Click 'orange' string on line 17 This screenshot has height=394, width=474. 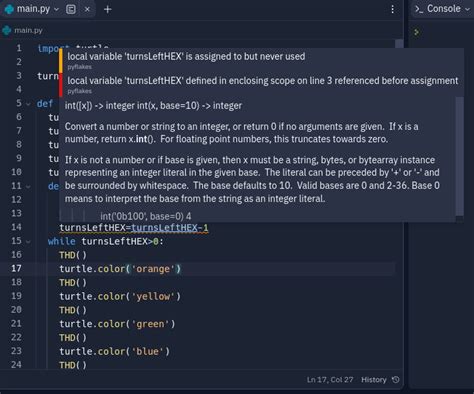[153, 269]
